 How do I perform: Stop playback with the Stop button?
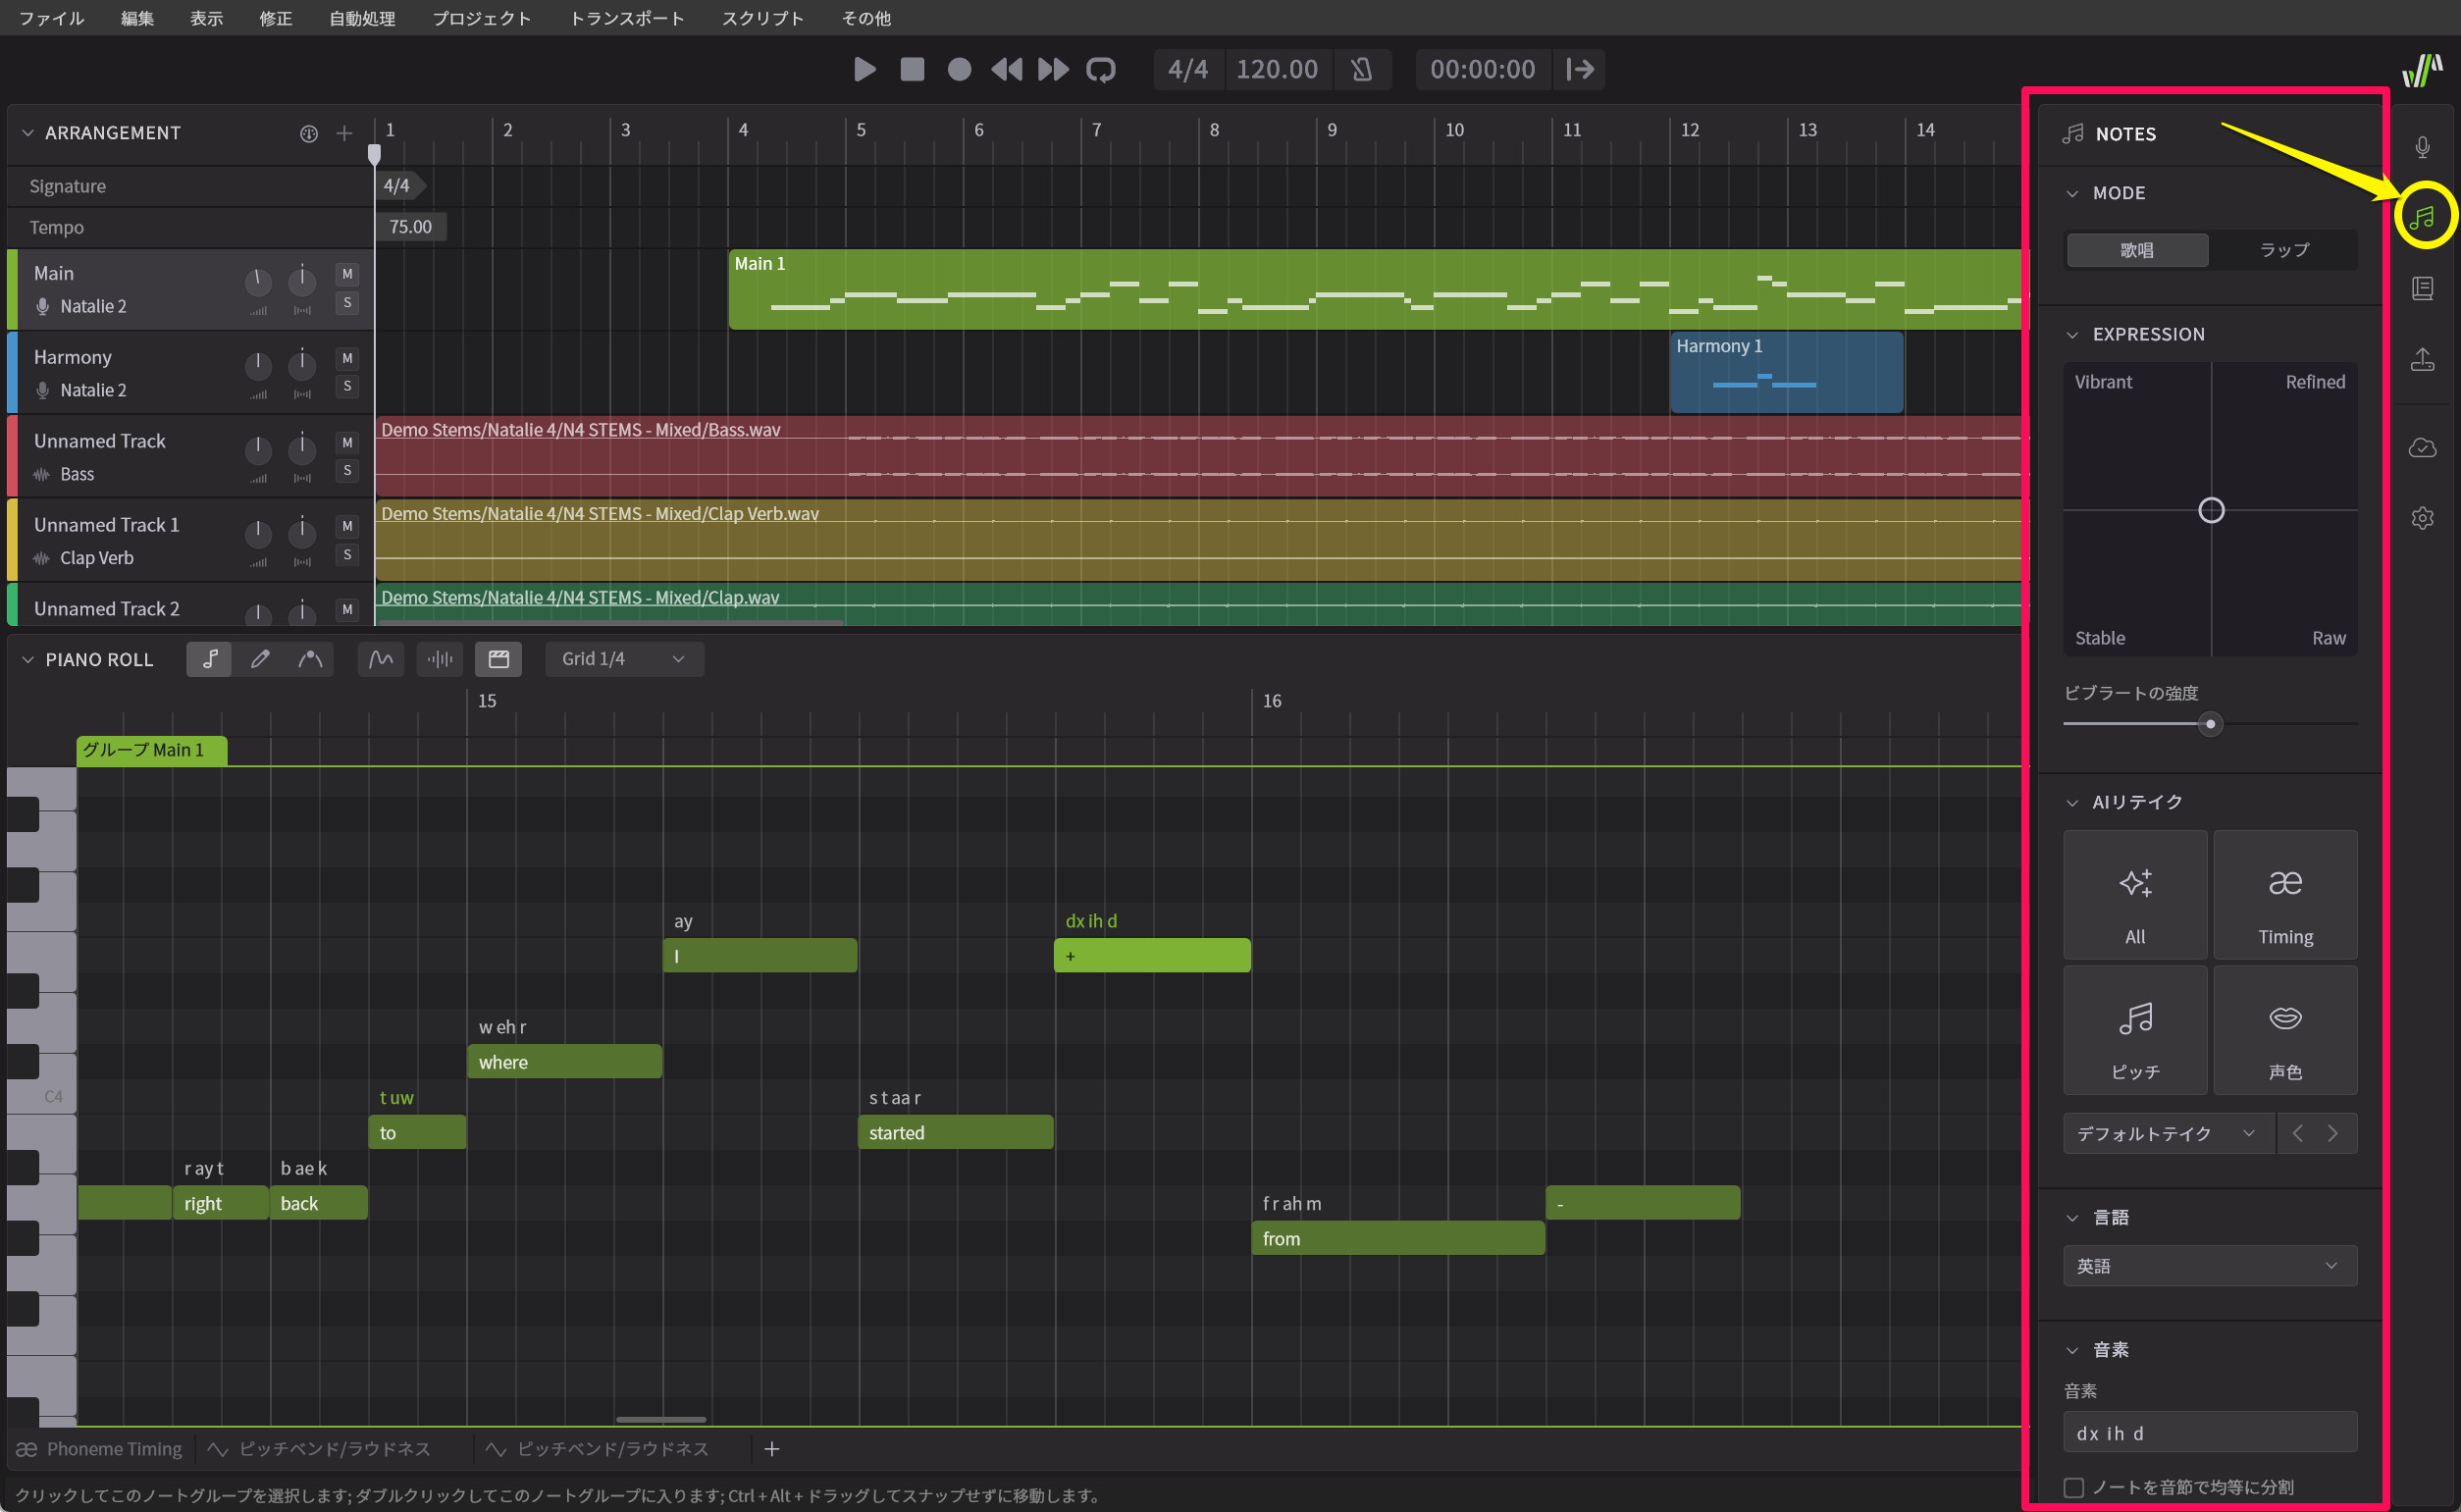pos(912,69)
